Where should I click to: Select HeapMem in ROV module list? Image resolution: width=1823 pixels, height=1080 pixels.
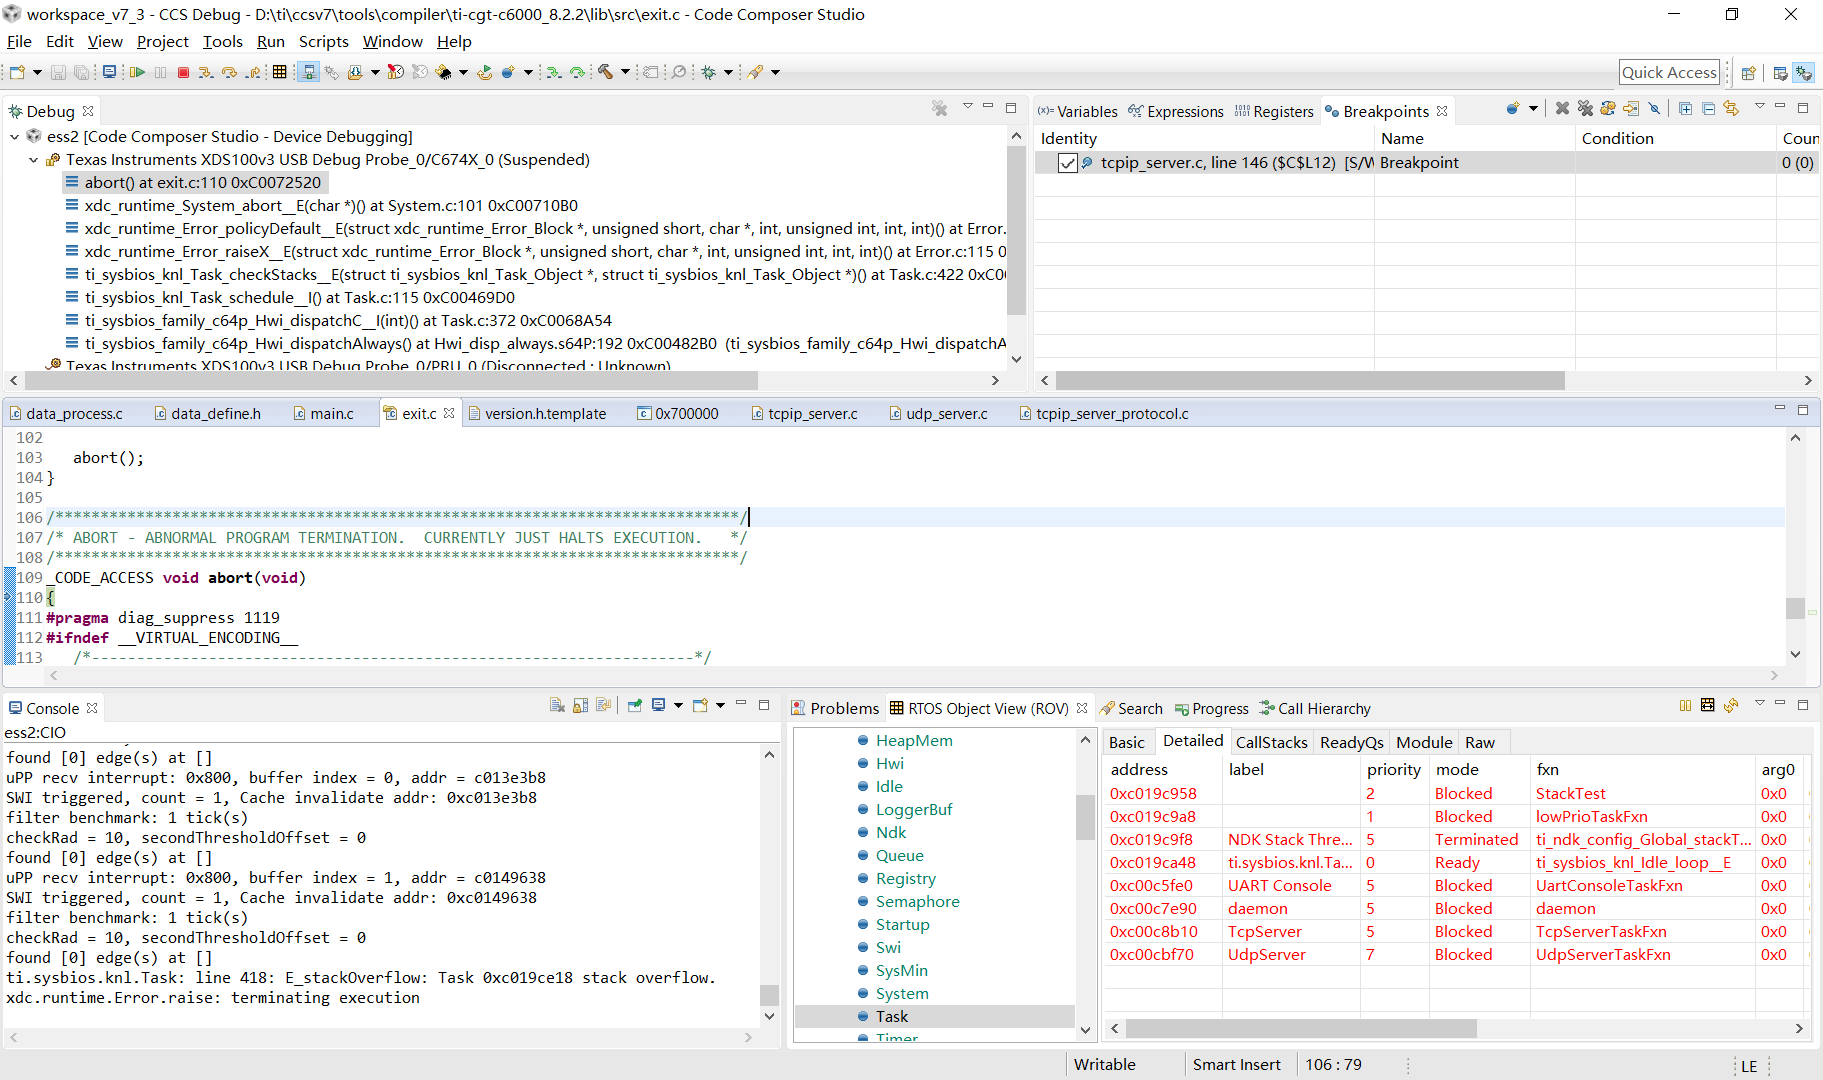(x=914, y=740)
